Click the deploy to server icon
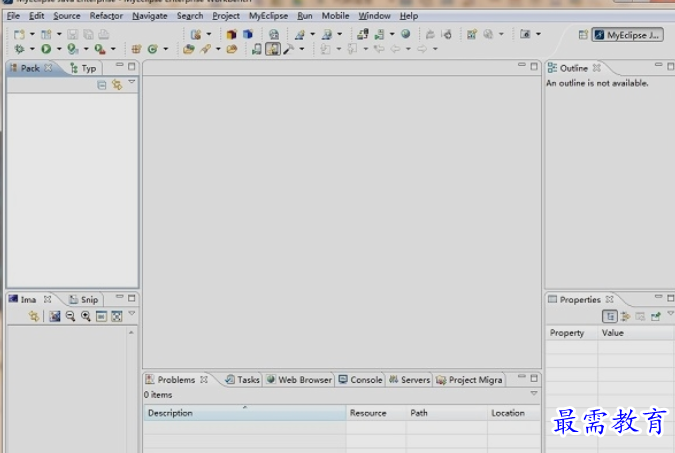The height and width of the screenshot is (453, 675). pyautogui.click(x=362, y=34)
